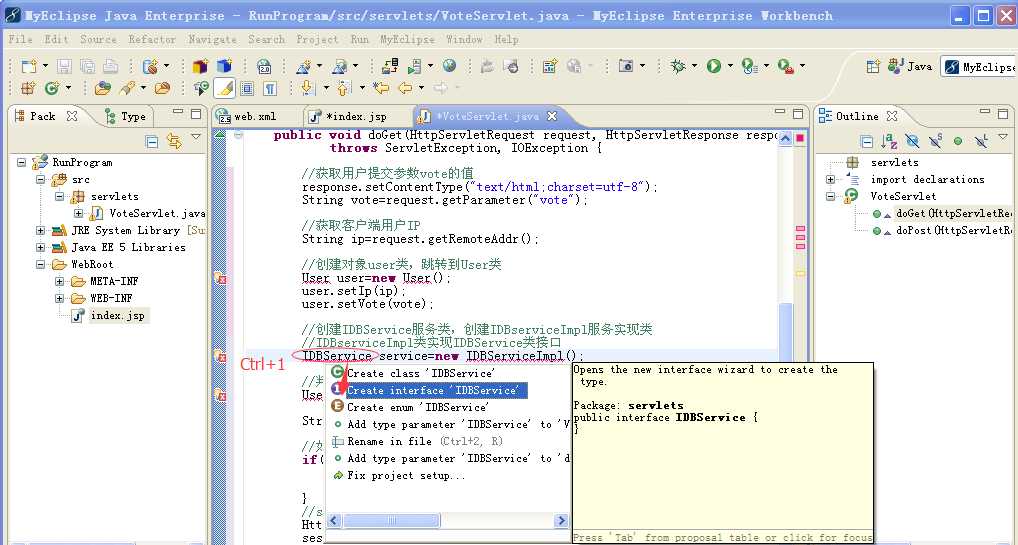This screenshot has width=1018, height=545.
Task: Expand Java EE 5 Libraries node
Action: point(40,247)
